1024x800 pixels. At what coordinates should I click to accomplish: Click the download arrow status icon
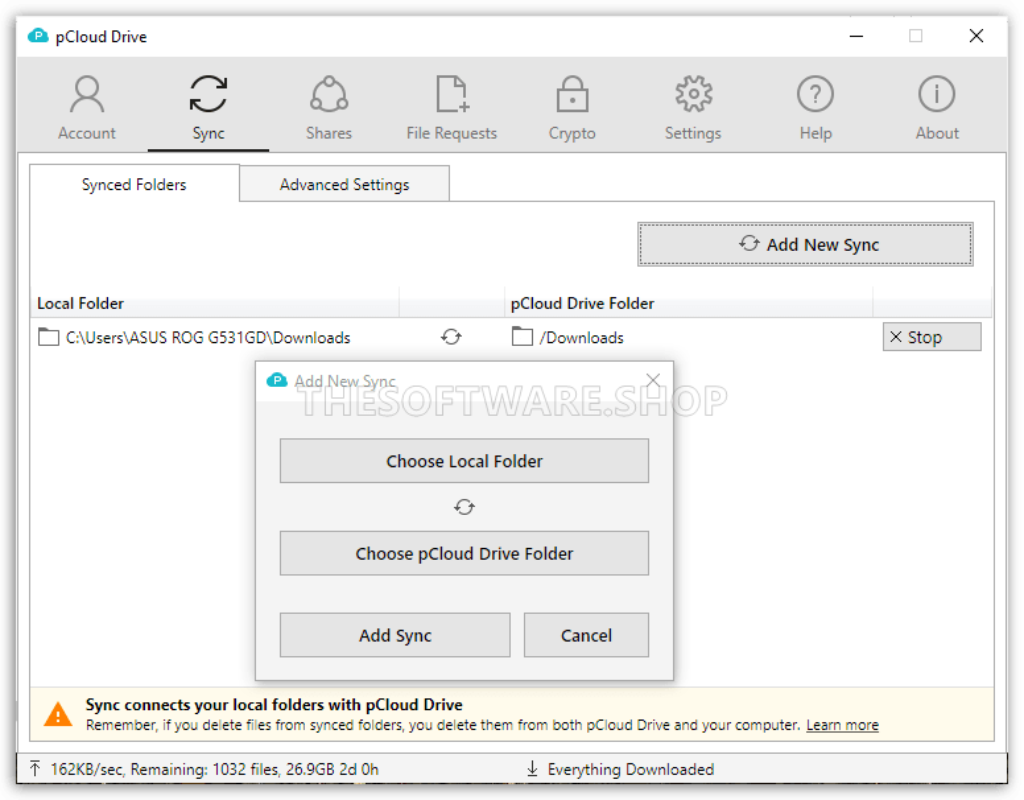click(x=532, y=769)
